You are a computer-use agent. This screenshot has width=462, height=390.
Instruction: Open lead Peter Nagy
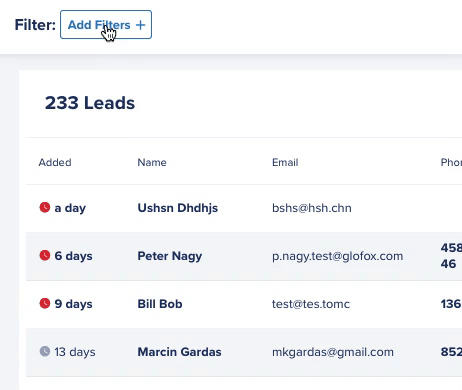click(170, 256)
